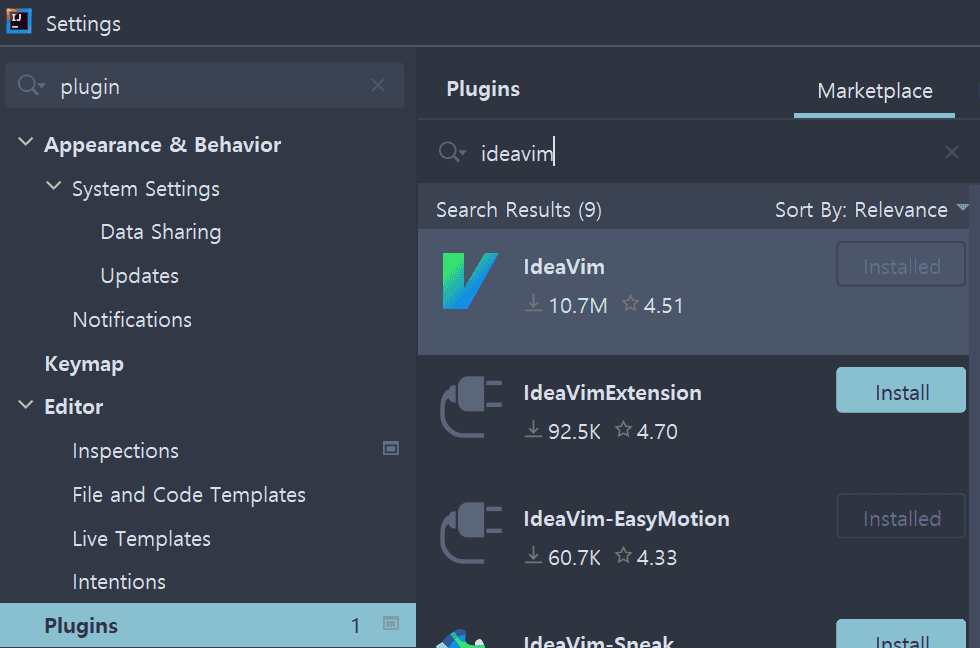Clear the 'plugin' settings search text

tap(378, 85)
